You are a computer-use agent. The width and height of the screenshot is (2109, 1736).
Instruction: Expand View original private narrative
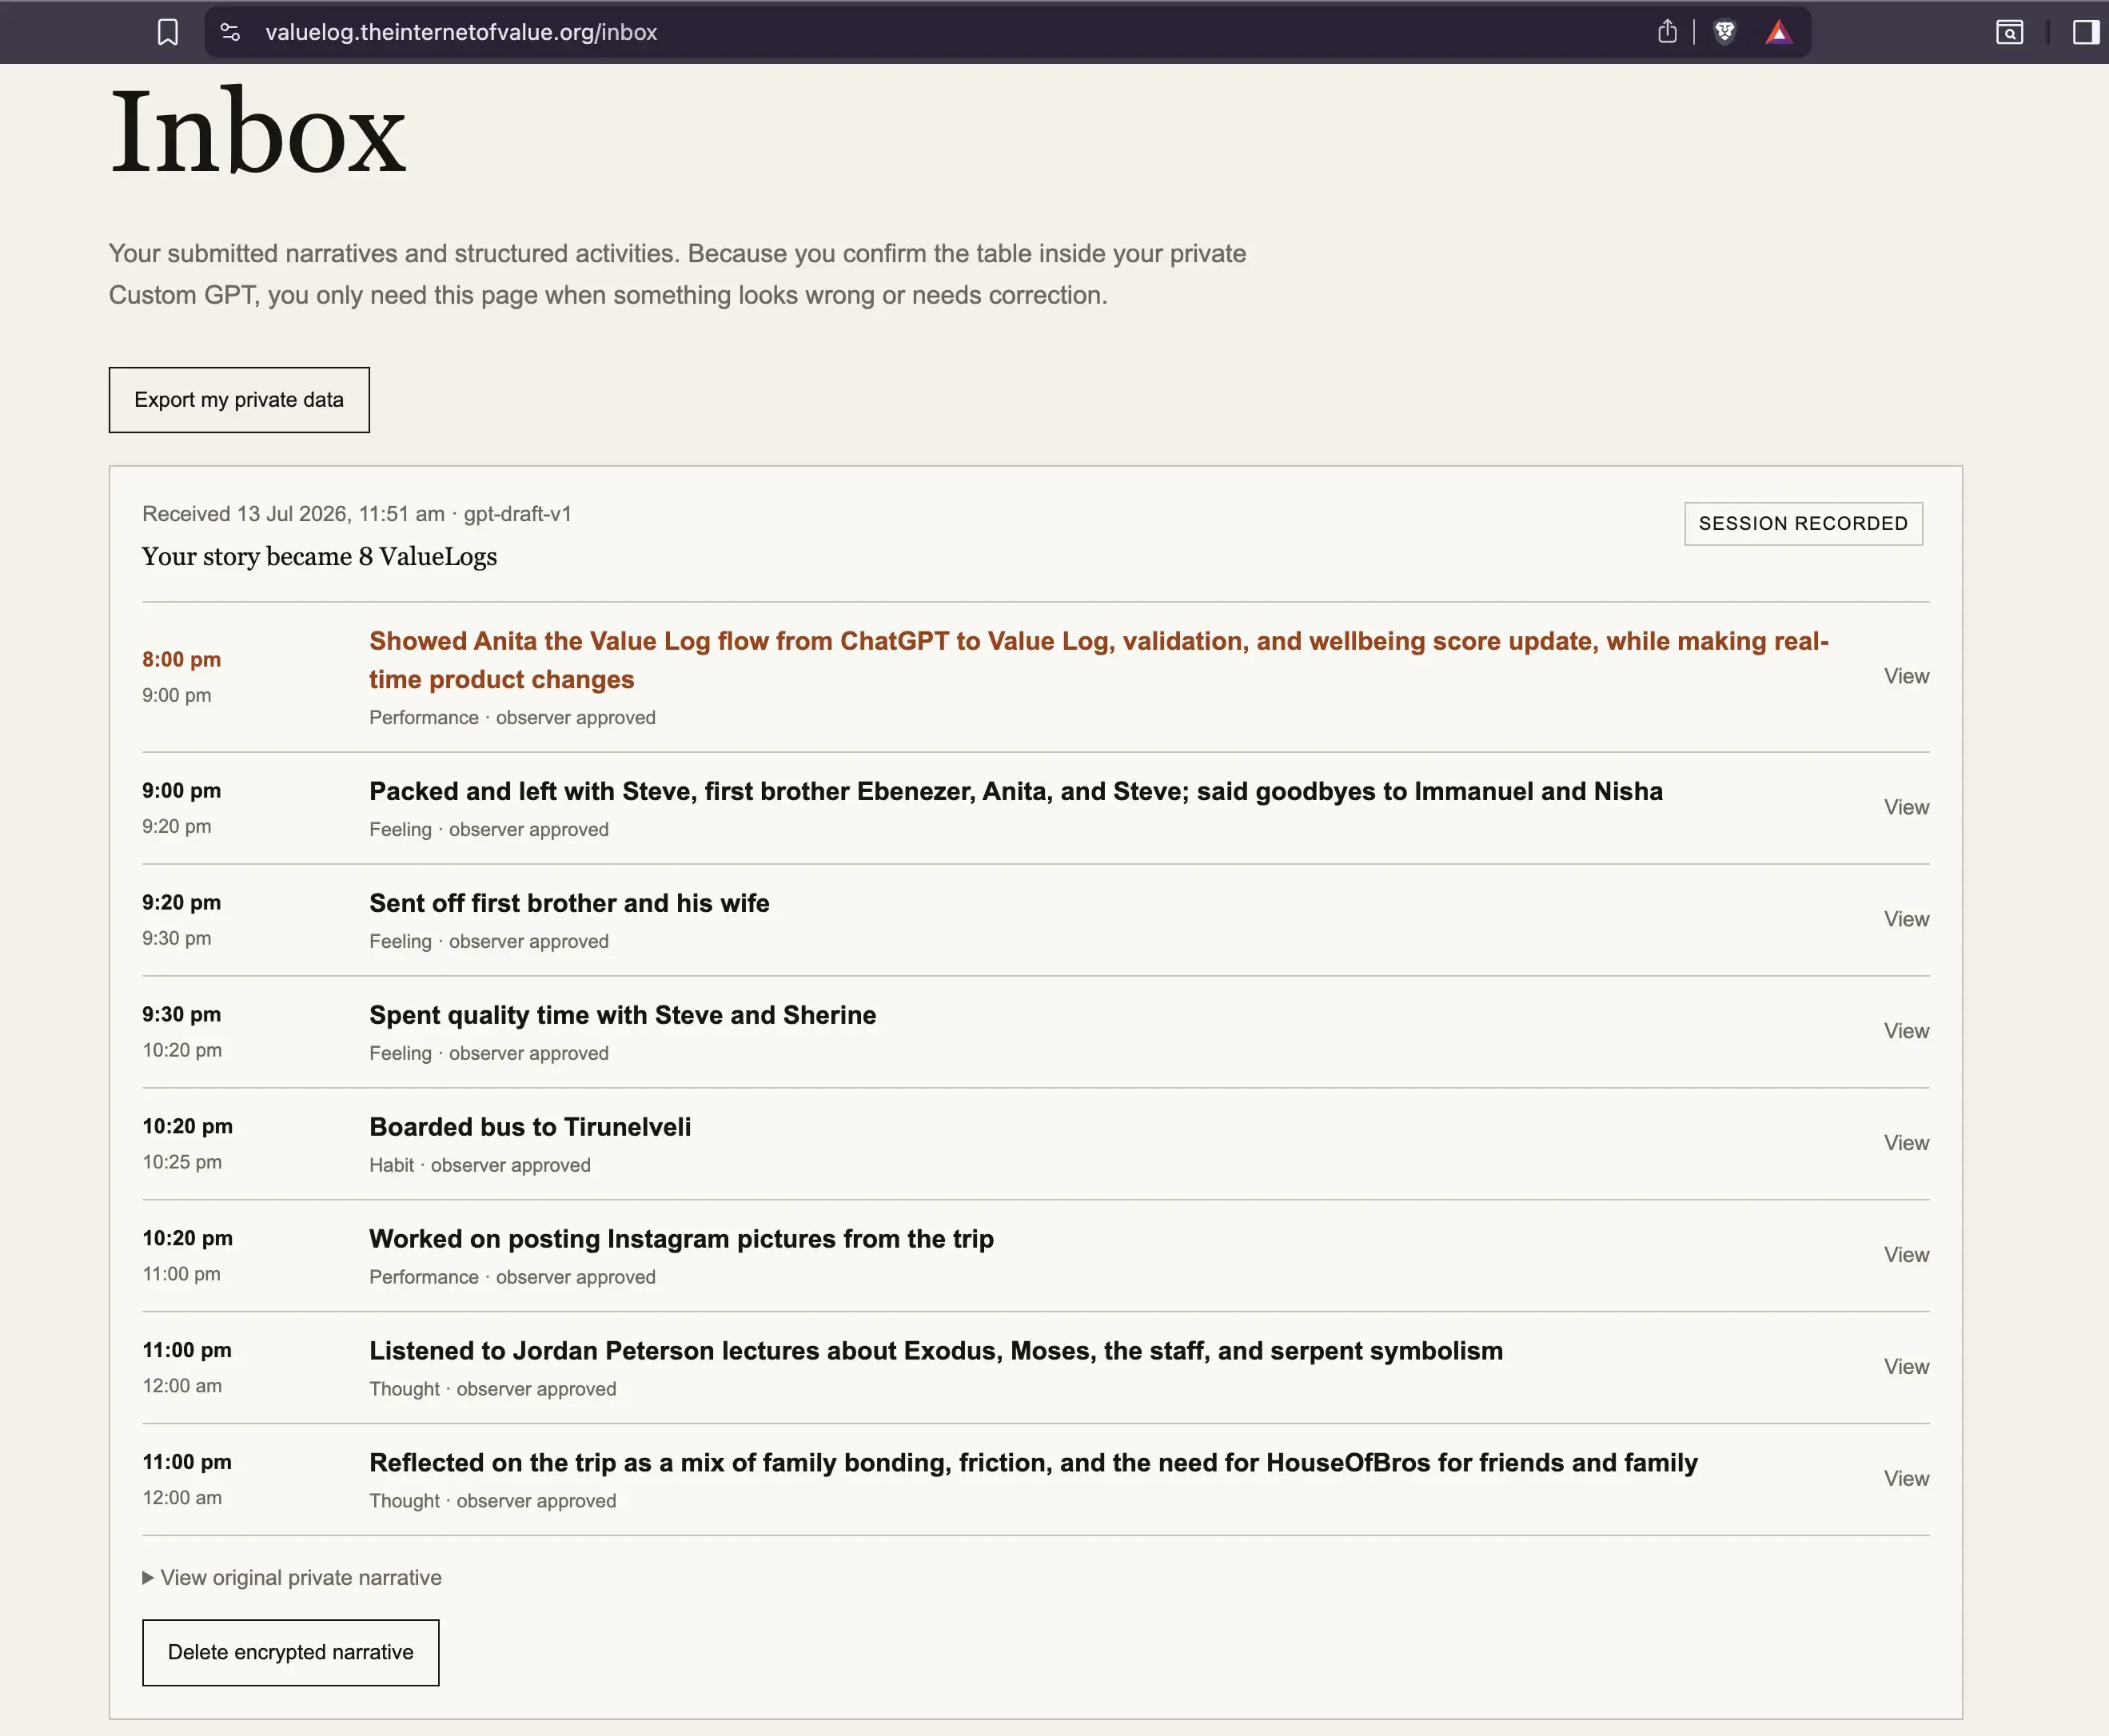292,1577
